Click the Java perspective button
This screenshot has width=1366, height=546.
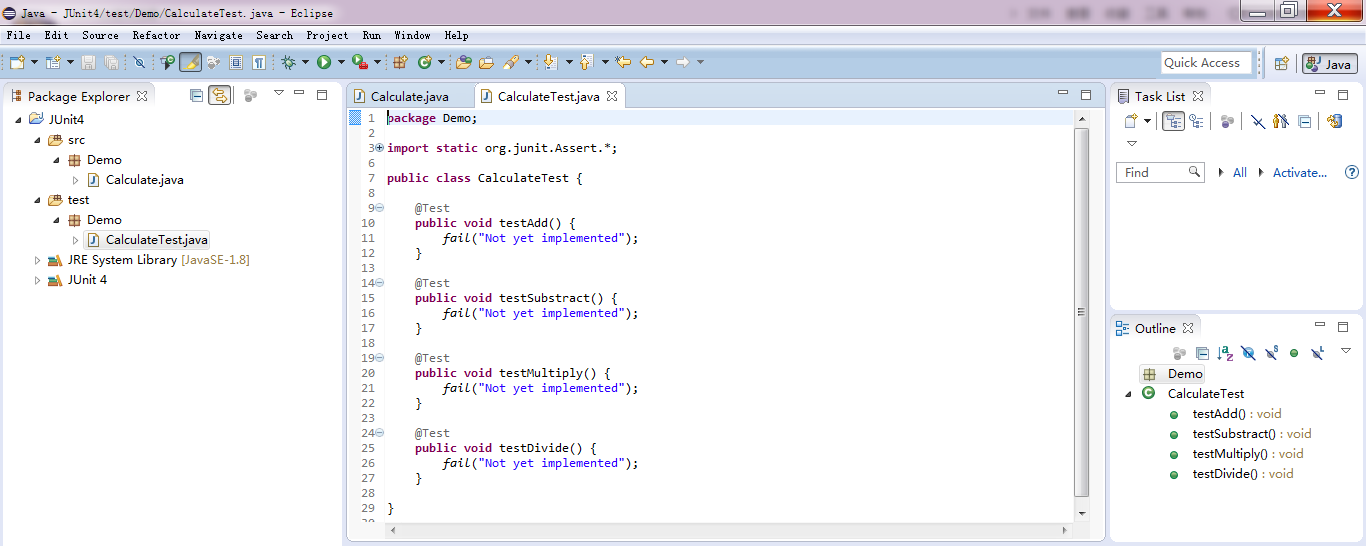pos(1329,63)
